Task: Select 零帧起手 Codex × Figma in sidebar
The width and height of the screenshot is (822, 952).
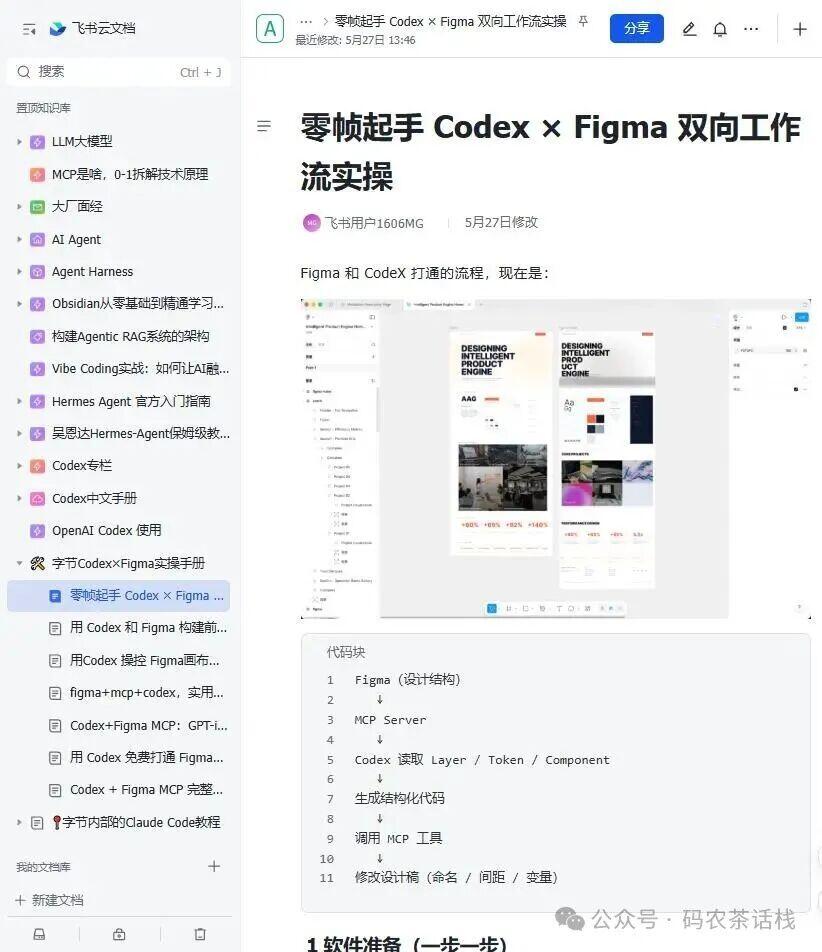Action: click(119, 596)
